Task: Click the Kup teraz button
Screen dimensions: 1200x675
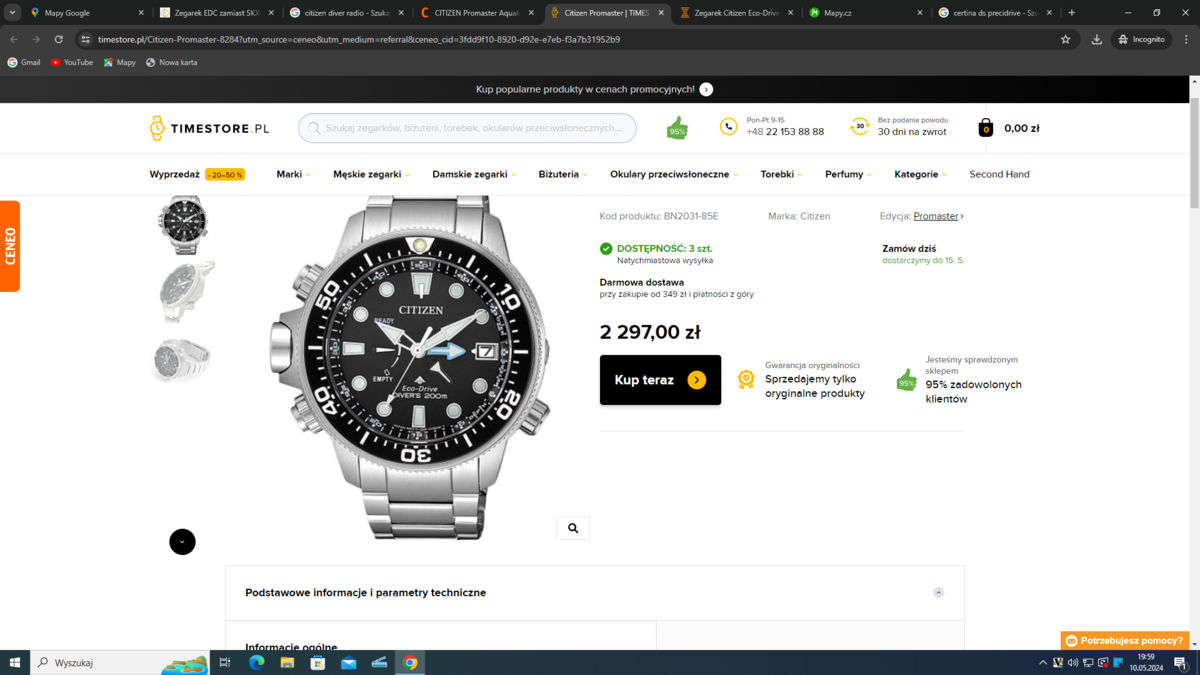Action: [660, 380]
